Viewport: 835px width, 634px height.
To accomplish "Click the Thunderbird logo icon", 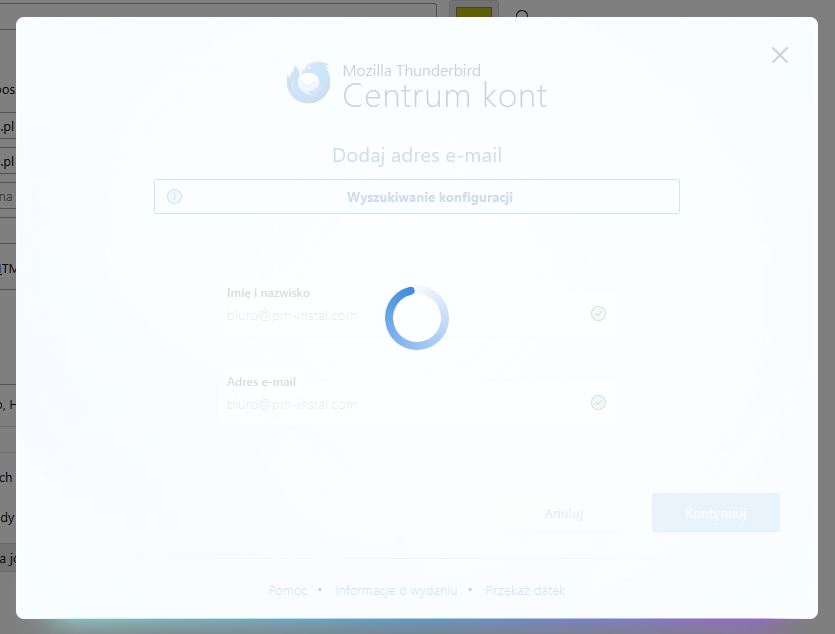I will (308, 83).
